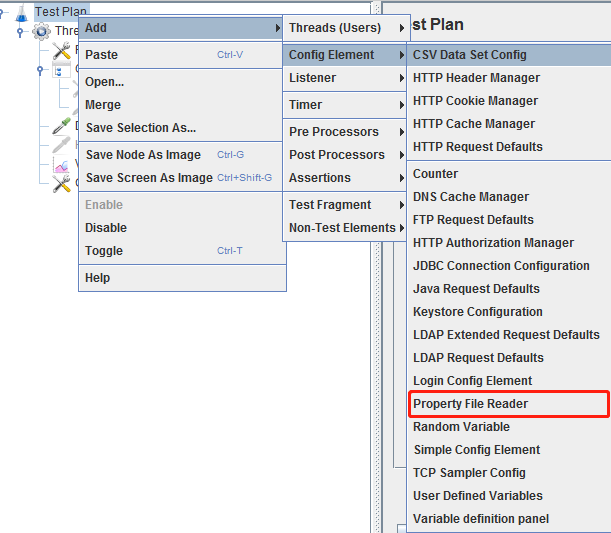Add Counter config element
The width and height of the screenshot is (611, 533).
[509, 174]
